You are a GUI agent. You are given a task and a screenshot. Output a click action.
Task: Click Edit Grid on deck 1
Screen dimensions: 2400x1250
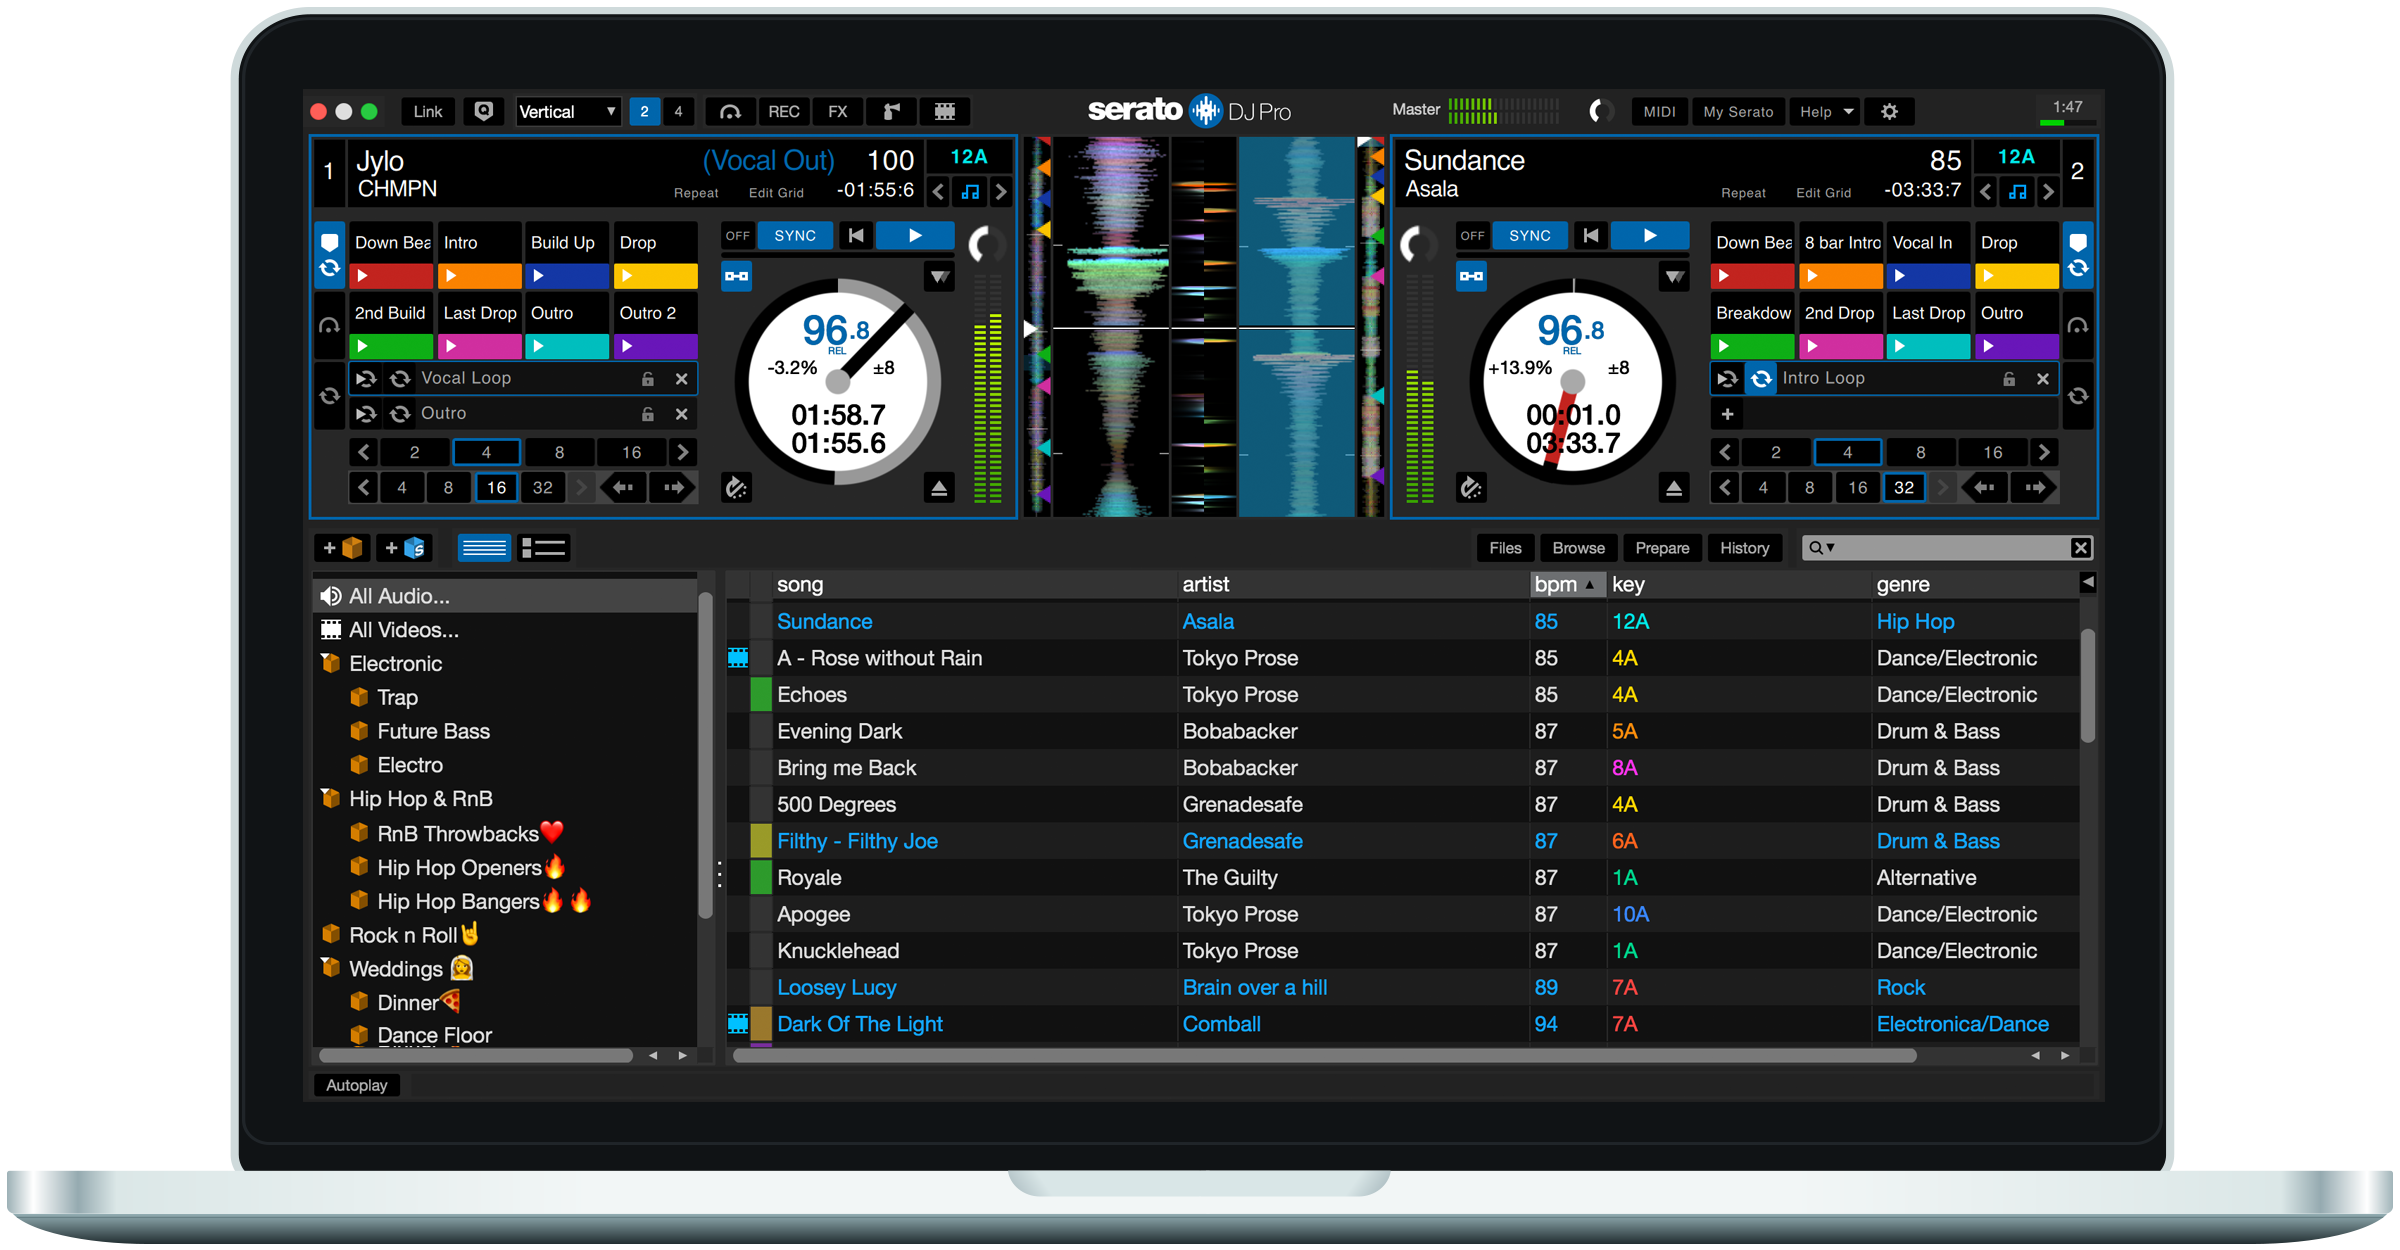(x=776, y=193)
